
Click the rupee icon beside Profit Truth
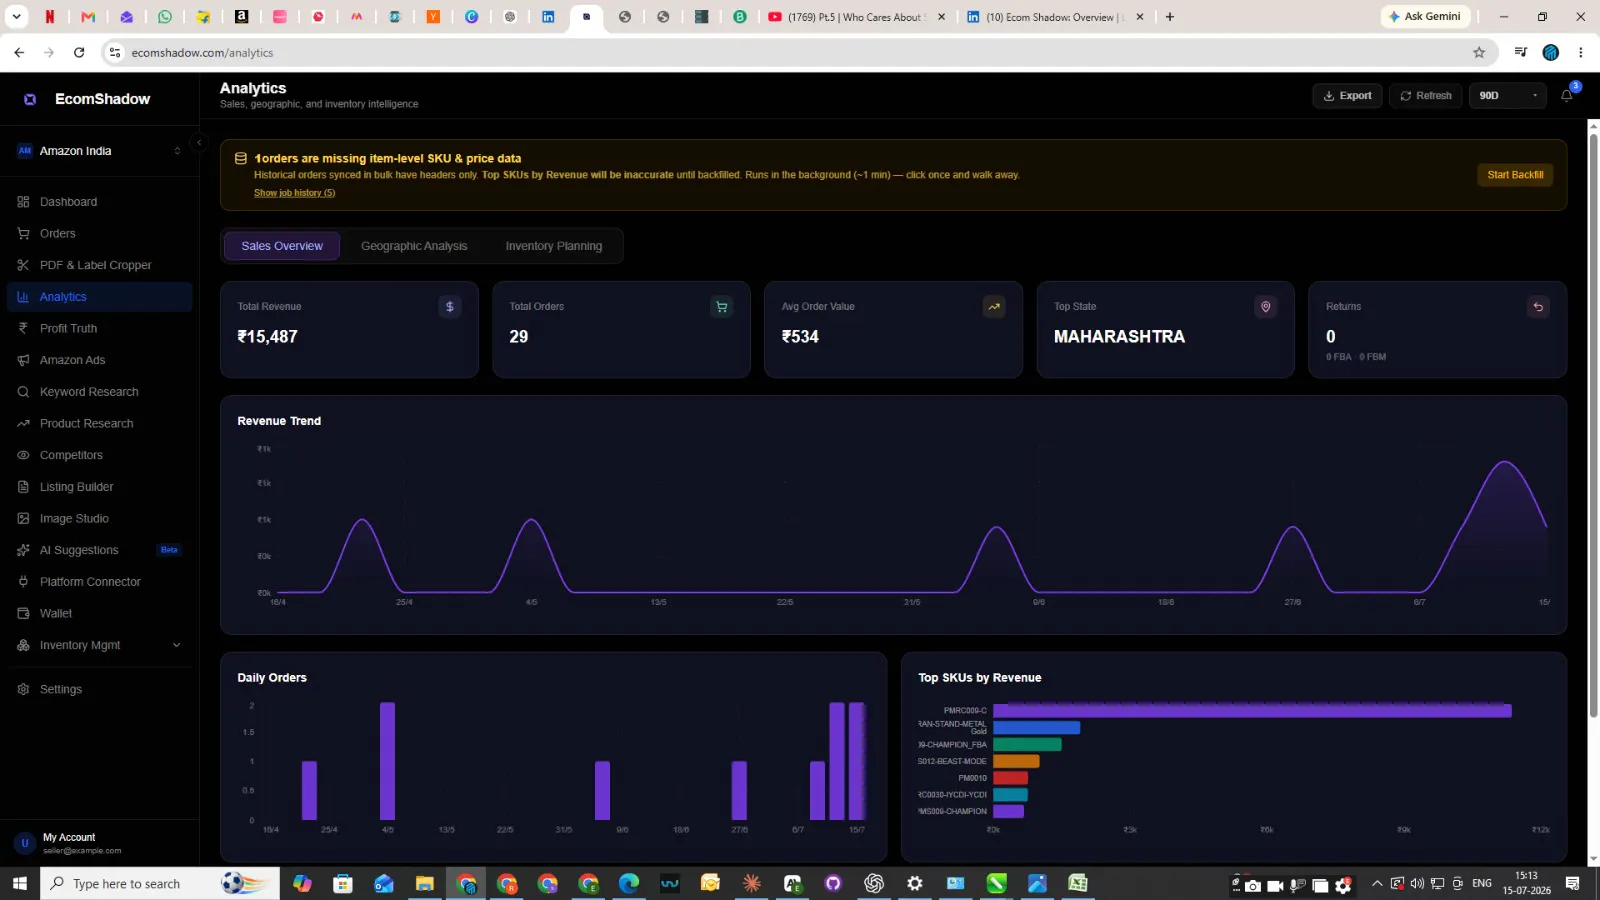23,328
